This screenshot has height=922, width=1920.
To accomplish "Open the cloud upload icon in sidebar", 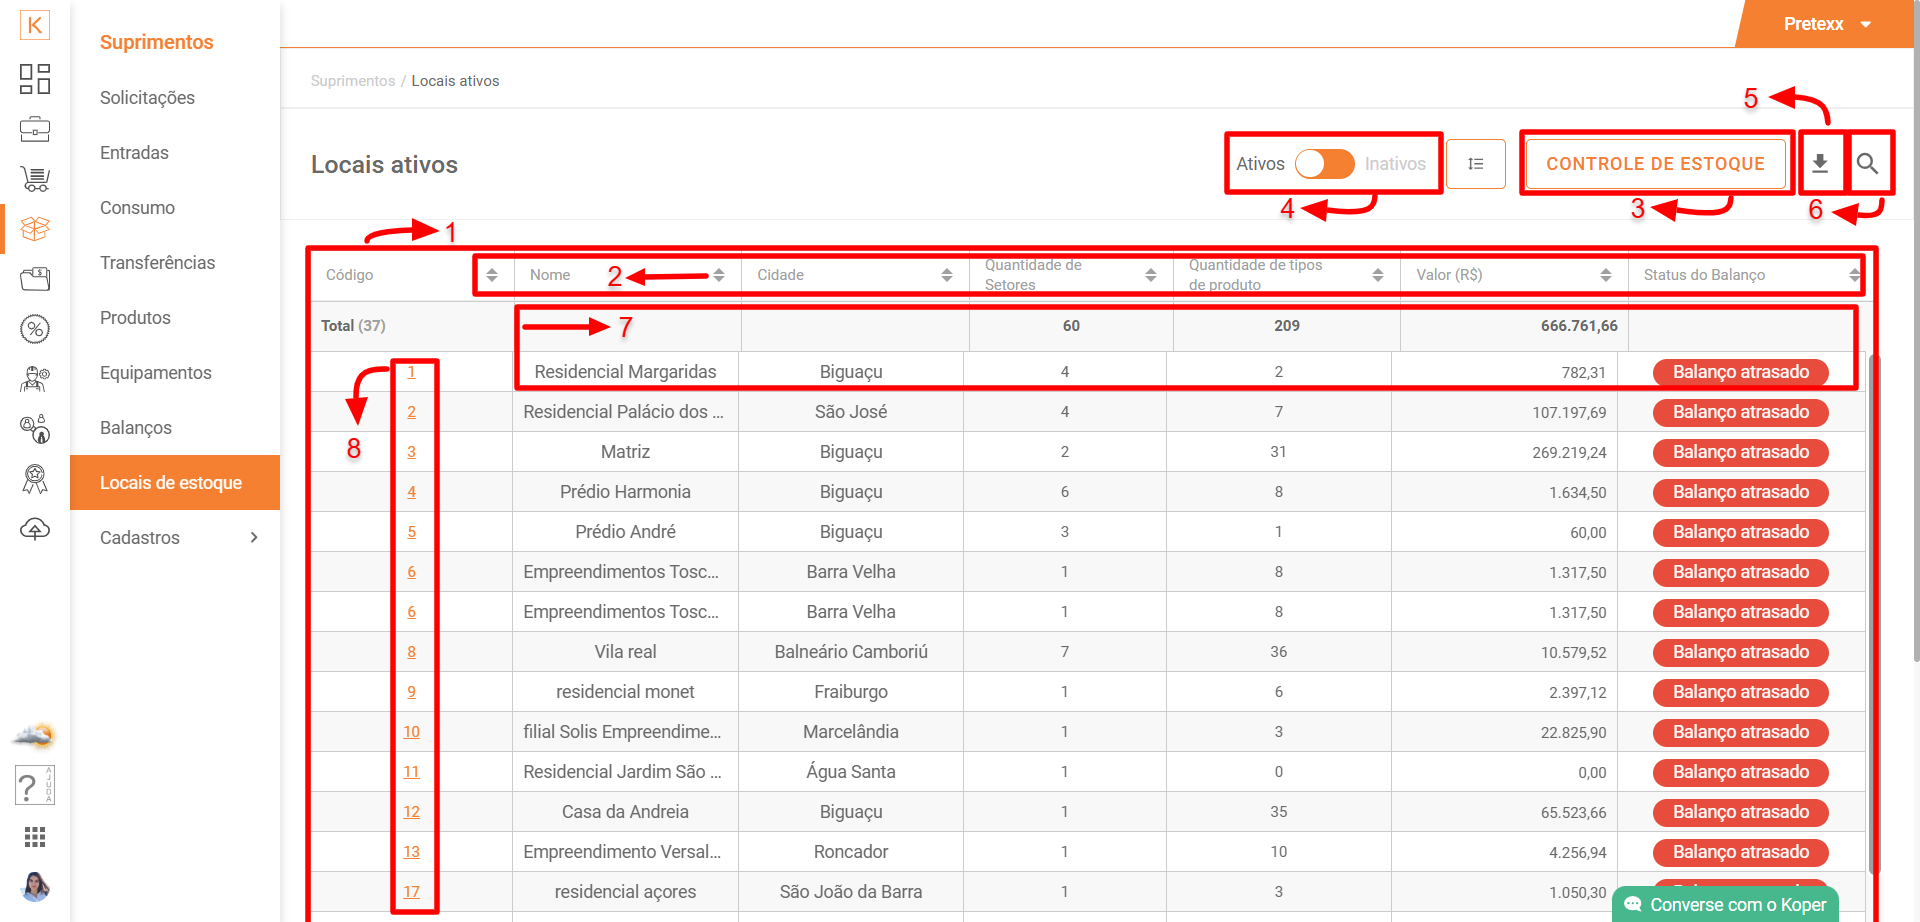I will coord(35,529).
